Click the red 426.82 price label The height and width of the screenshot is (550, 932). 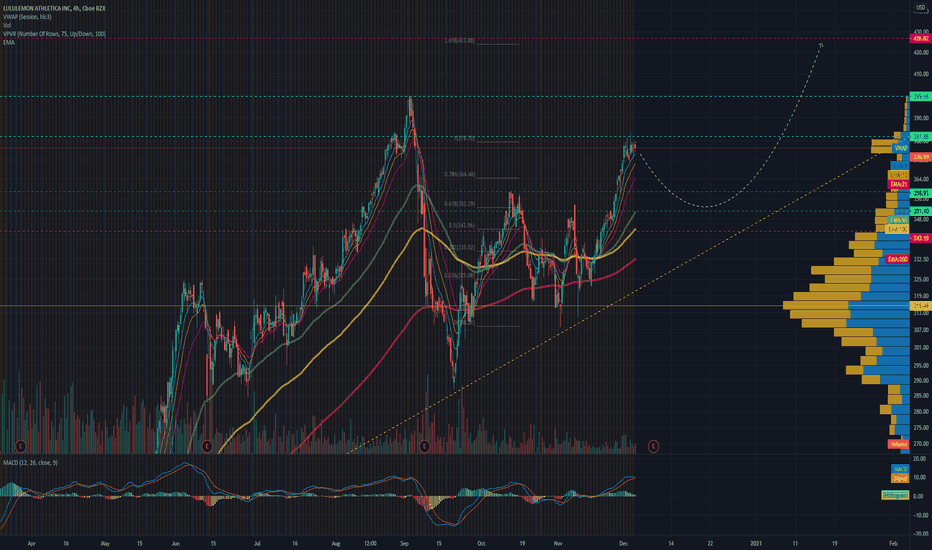point(920,38)
